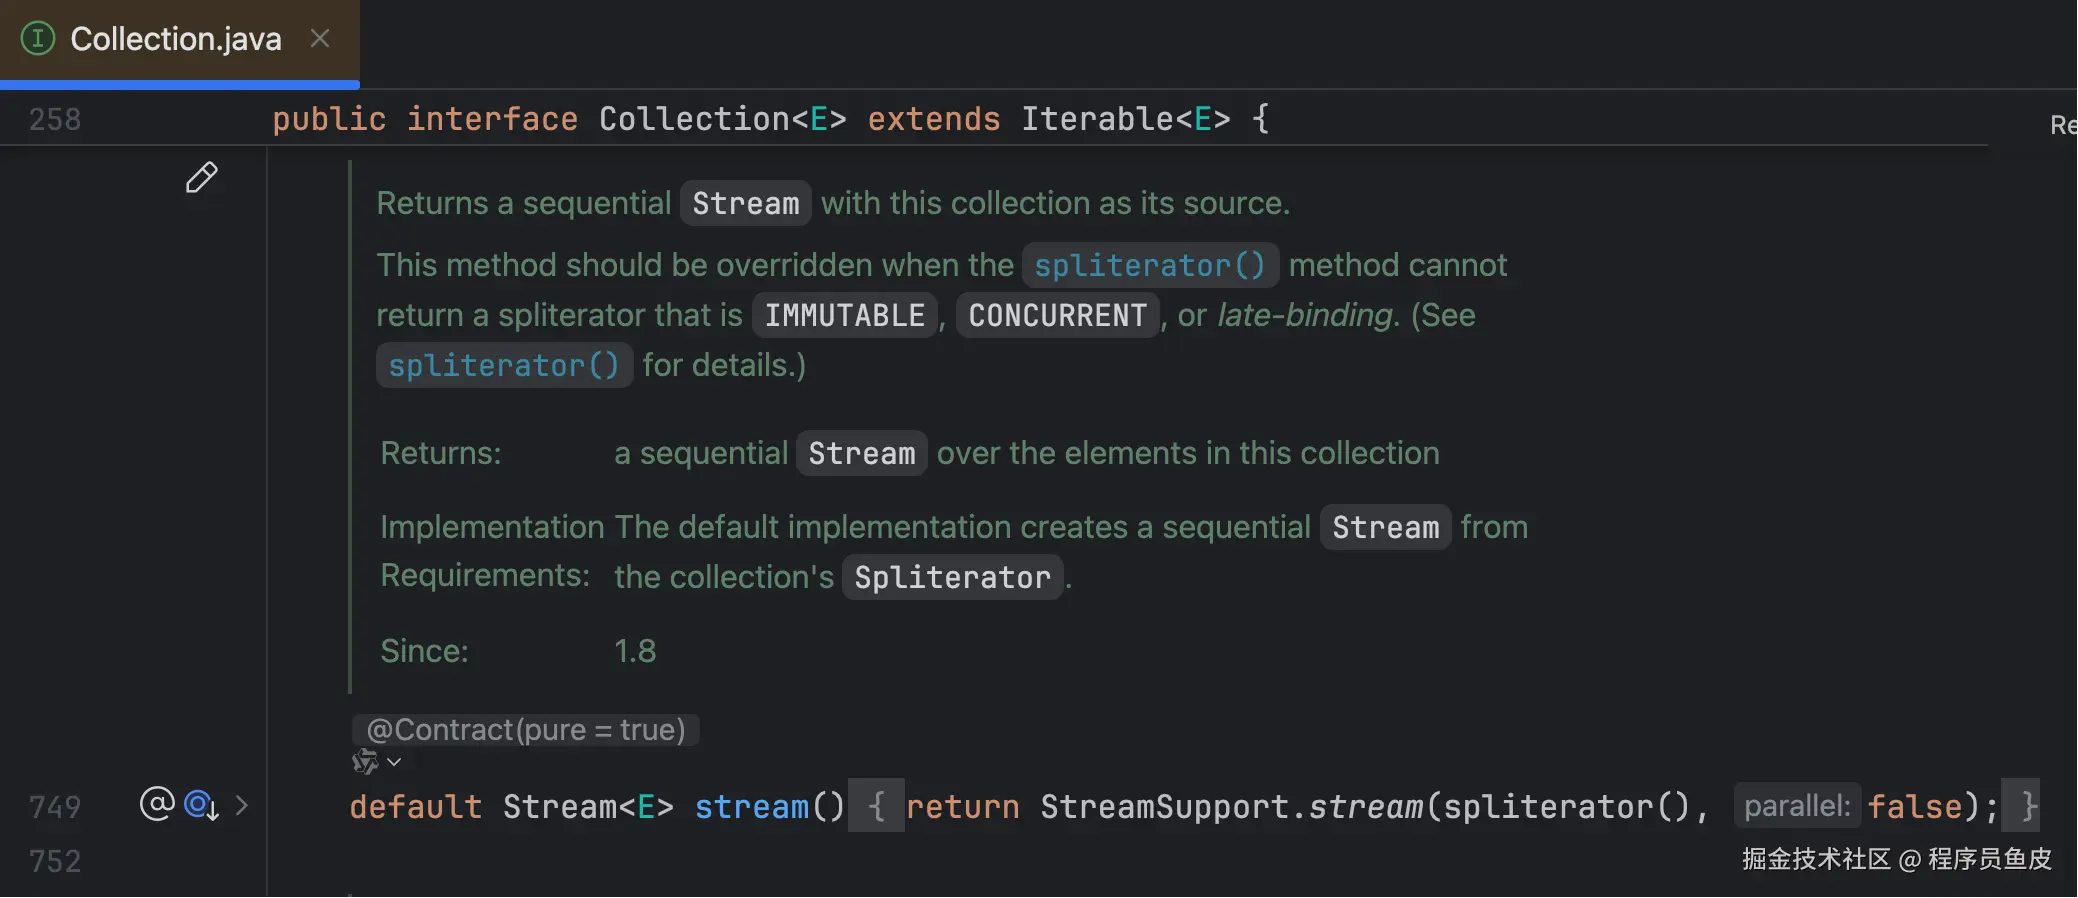Click the CONCURRENT code link in the doc
Viewport: 2078px width, 898px height.
pyautogui.click(x=1057, y=315)
